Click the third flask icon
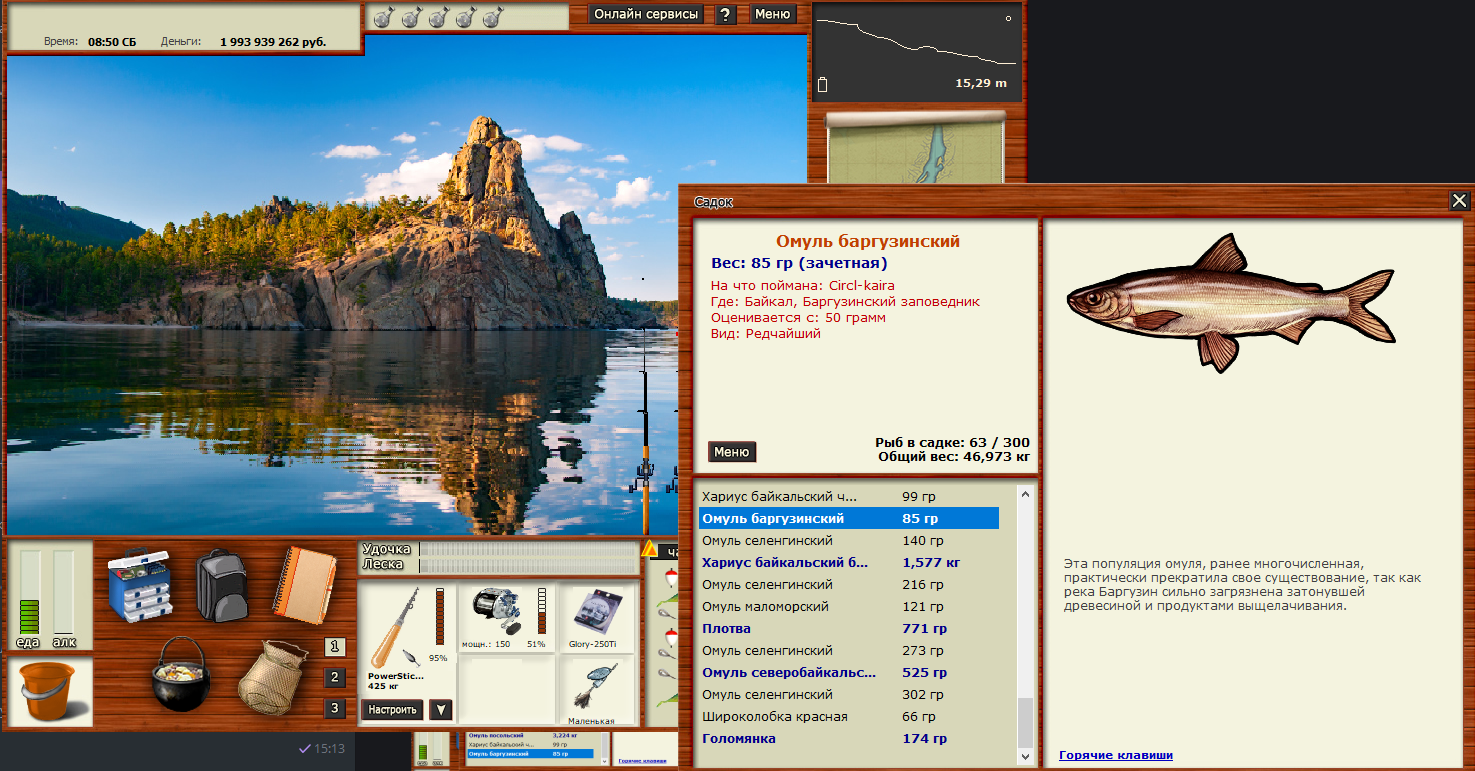Screen dimensions: 1475x771 click(438, 17)
